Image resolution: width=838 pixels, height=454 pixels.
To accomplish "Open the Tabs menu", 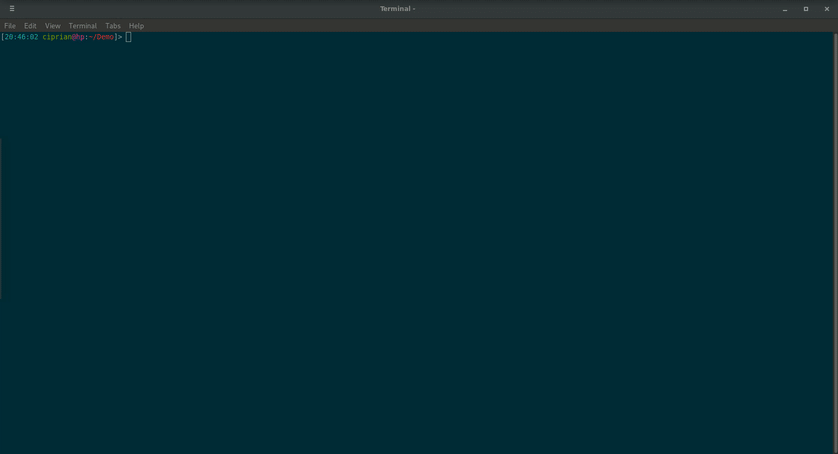I will pyautogui.click(x=113, y=26).
